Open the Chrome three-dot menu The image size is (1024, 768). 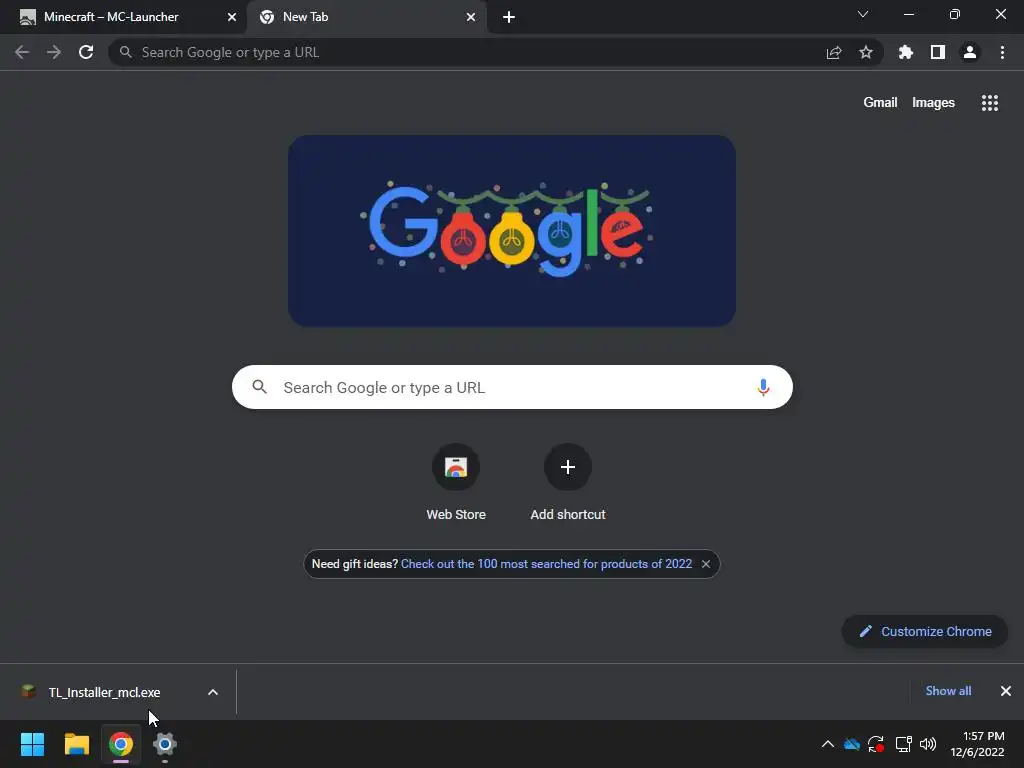(x=1002, y=52)
